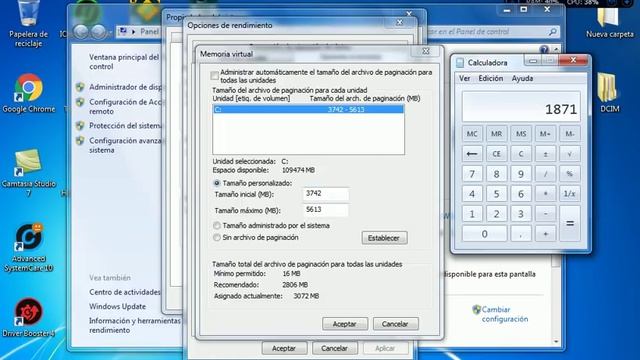Click Aceptar in Memoria virtual dialog

(x=345, y=324)
